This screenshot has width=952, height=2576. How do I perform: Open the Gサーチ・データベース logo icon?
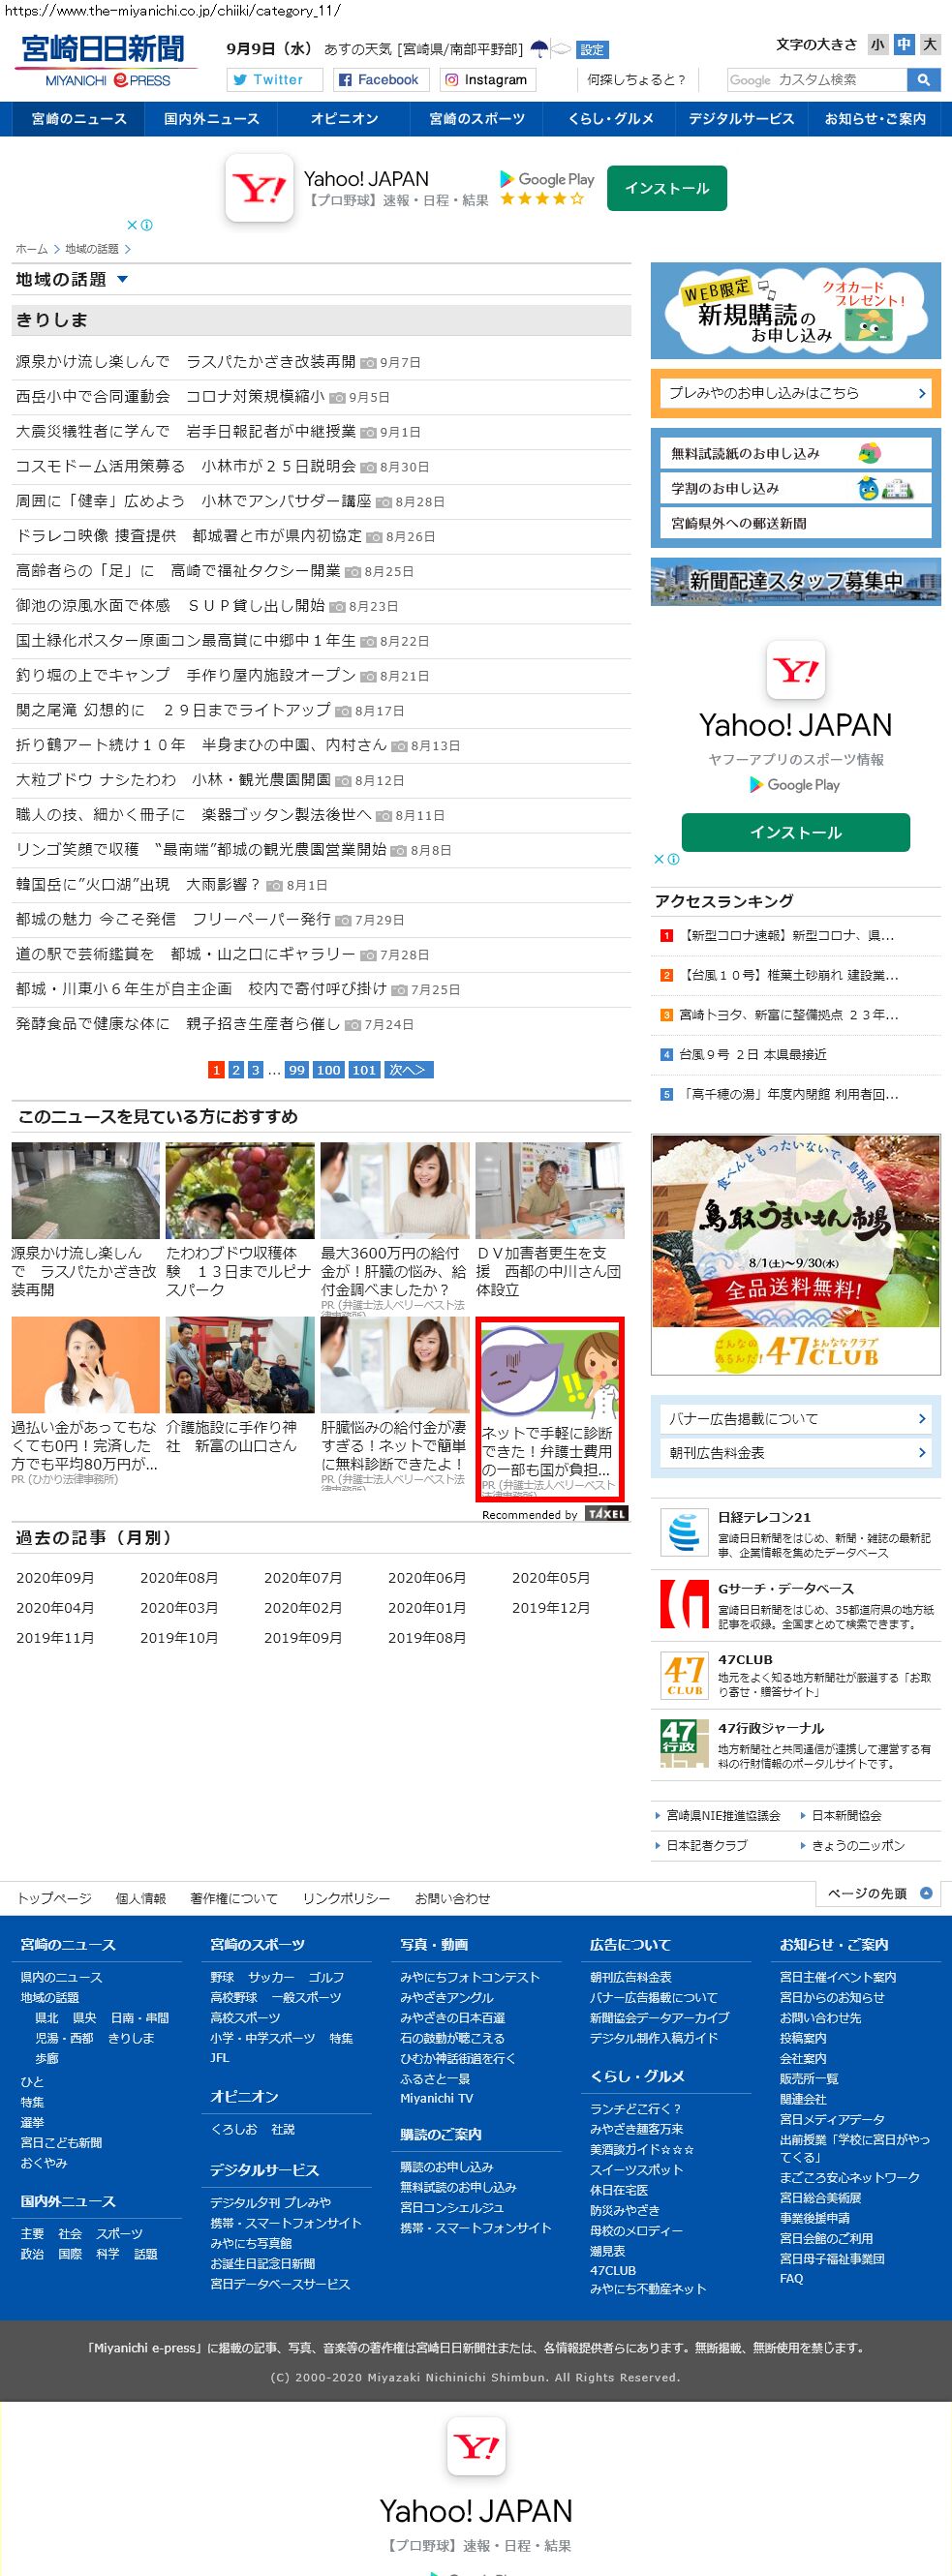click(685, 1603)
